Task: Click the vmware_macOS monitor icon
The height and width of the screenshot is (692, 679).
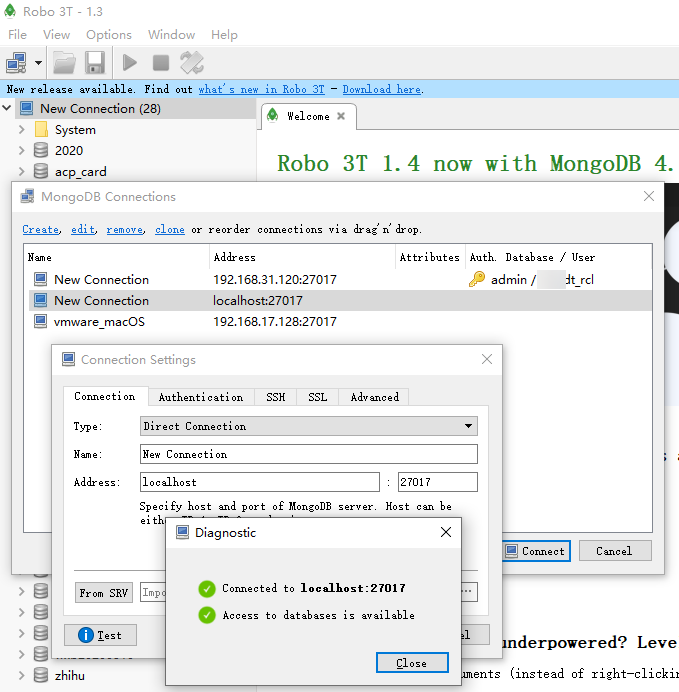Action: click(41, 321)
